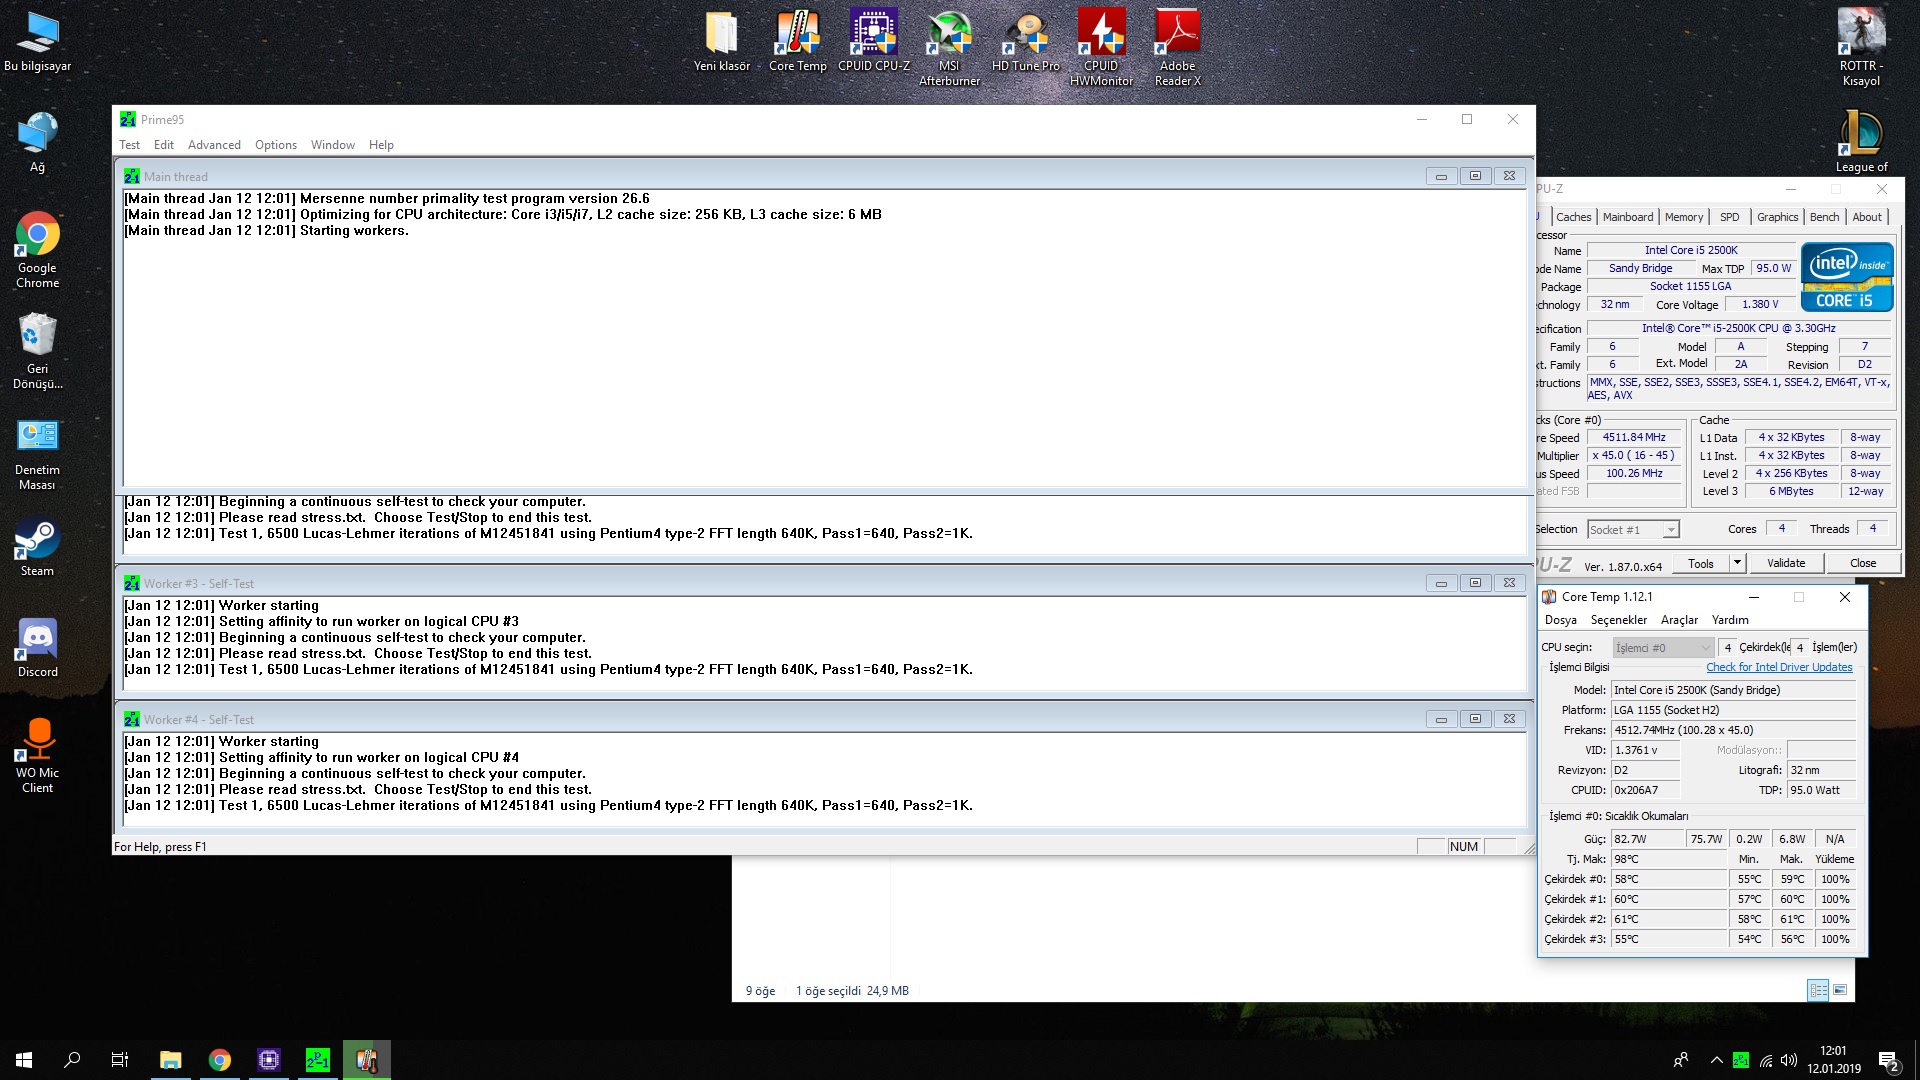Open the Socket #1 selection dropdown in CPU-Z

[x=1633, y=530]
